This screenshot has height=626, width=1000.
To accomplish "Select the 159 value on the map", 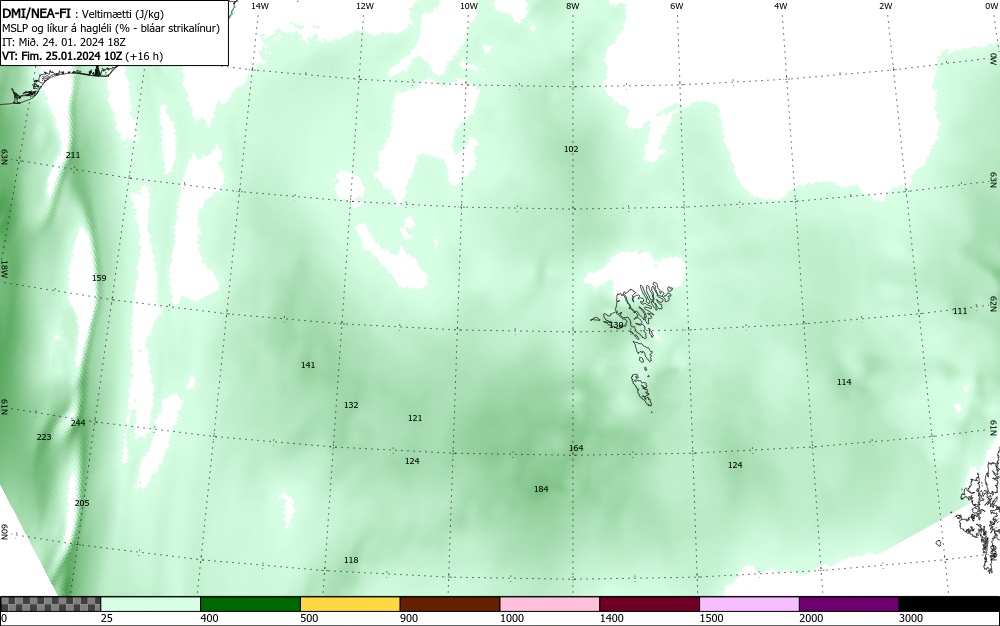I will [99, 278].
